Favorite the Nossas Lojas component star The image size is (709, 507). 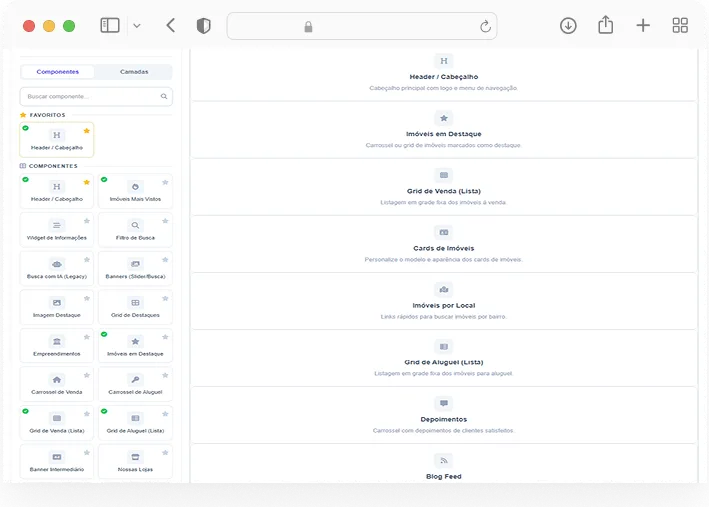click(165, 453)
